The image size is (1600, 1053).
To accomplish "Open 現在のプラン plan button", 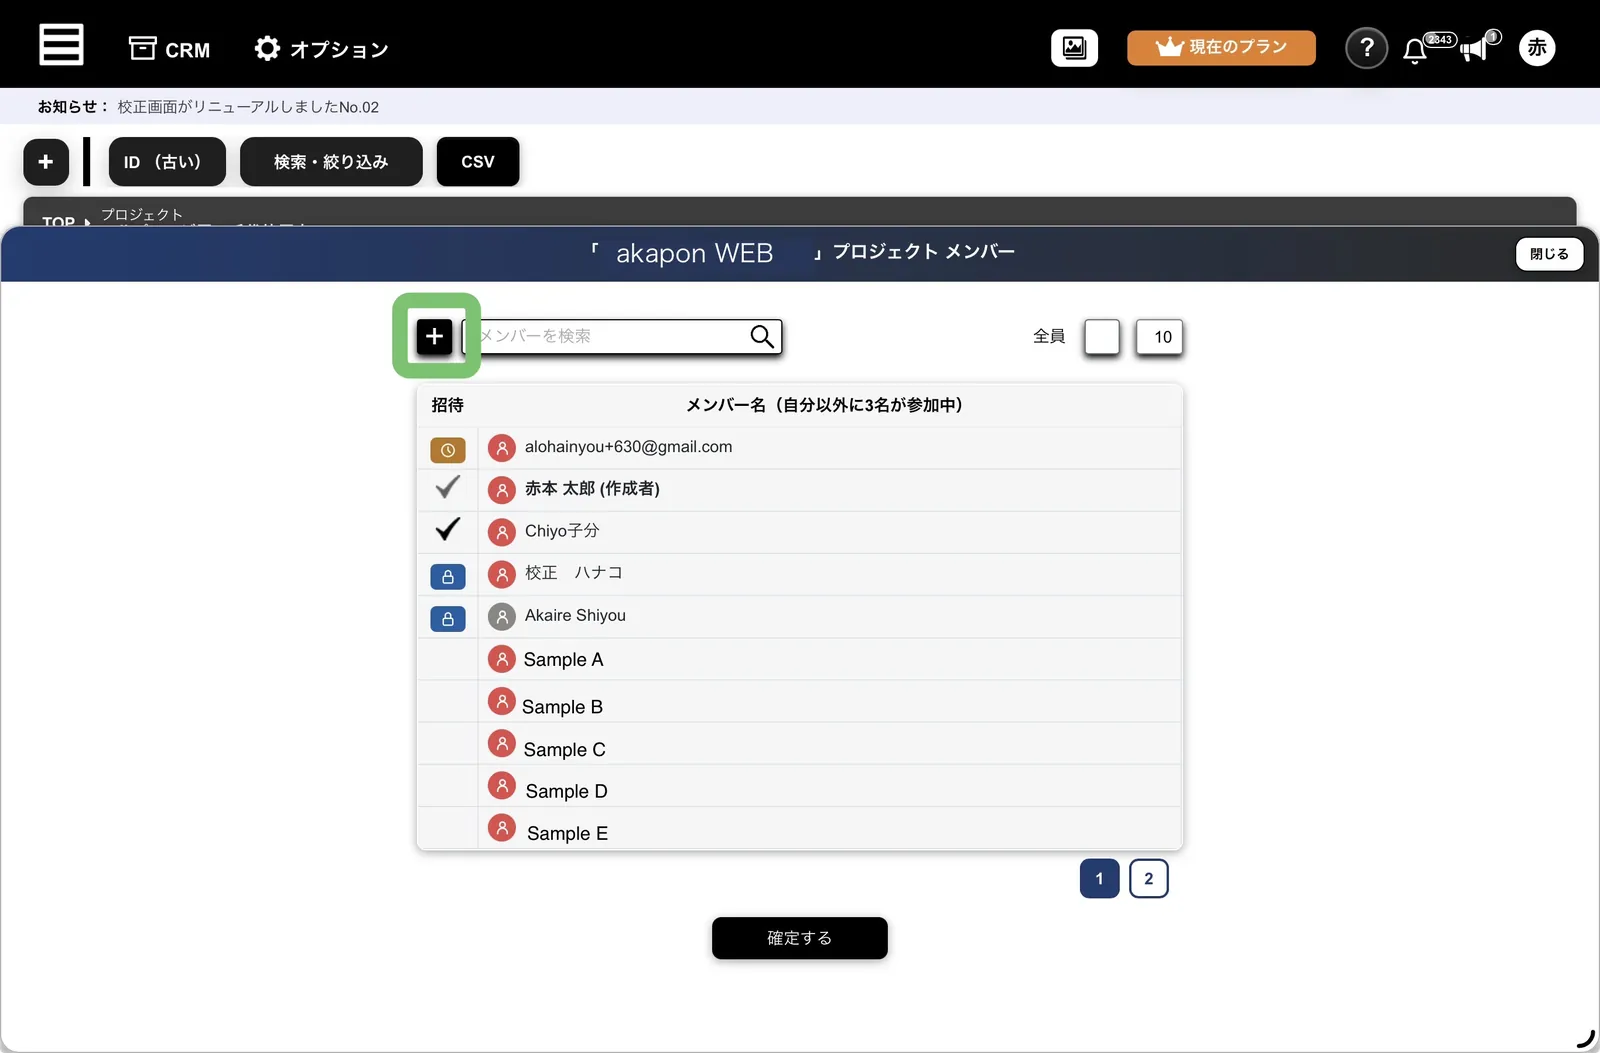I will tap(1221, 47).
